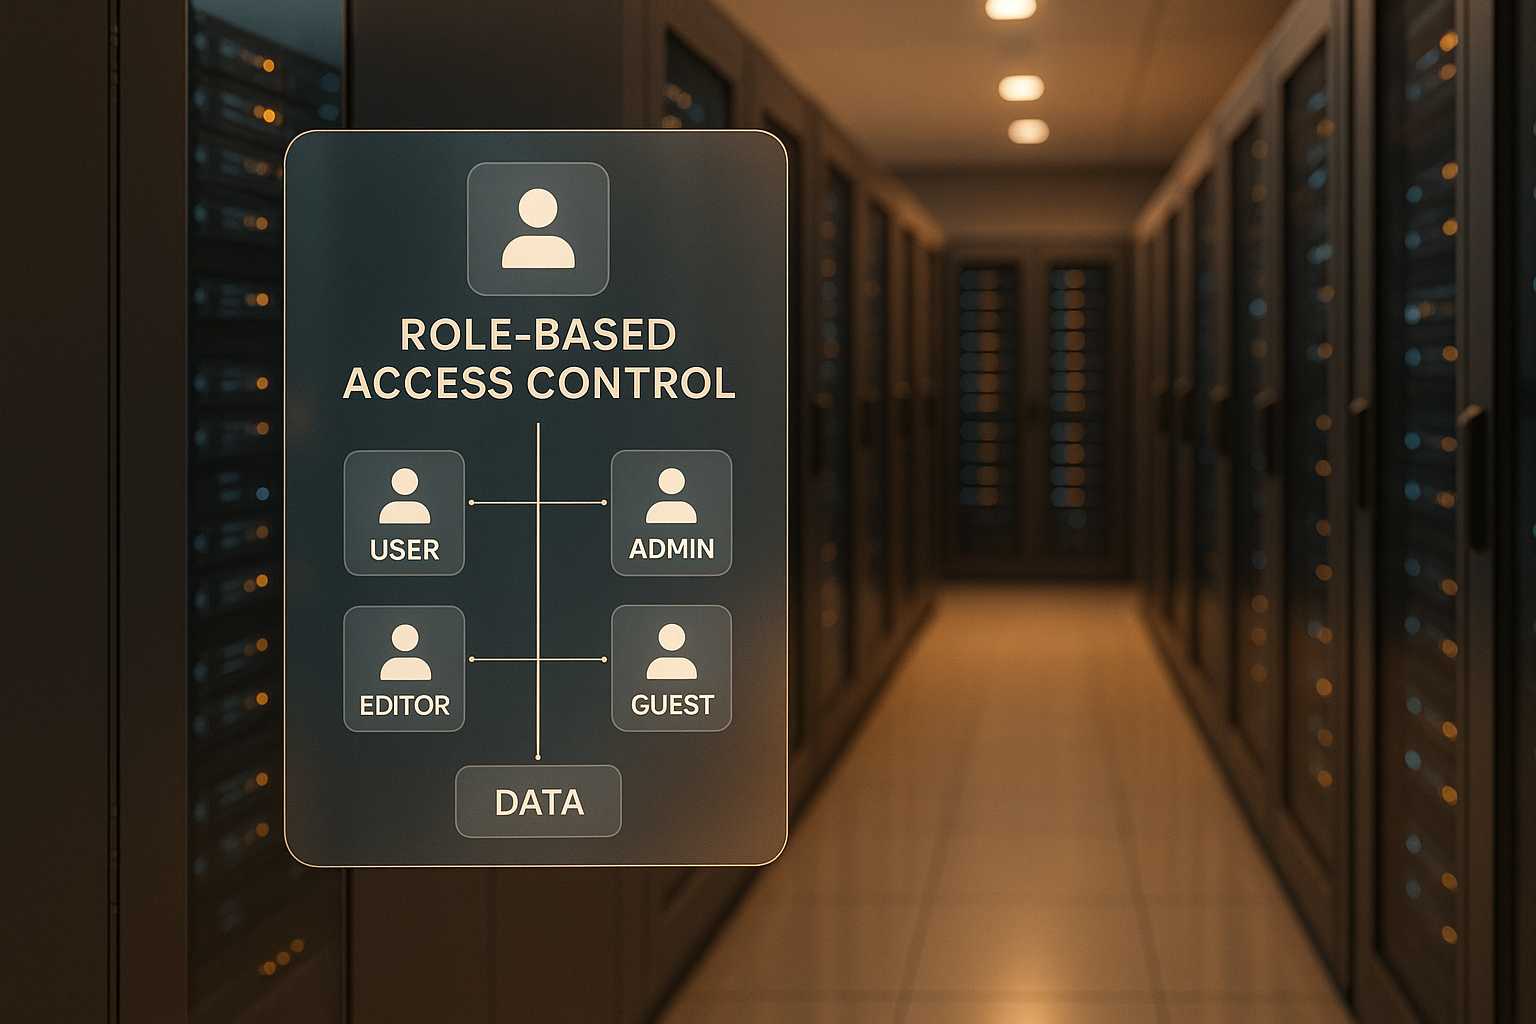Image resolution: width=1536 pixels, height=1024 pixels.
Task: Click the DATA box
Action: coord(538,801)
